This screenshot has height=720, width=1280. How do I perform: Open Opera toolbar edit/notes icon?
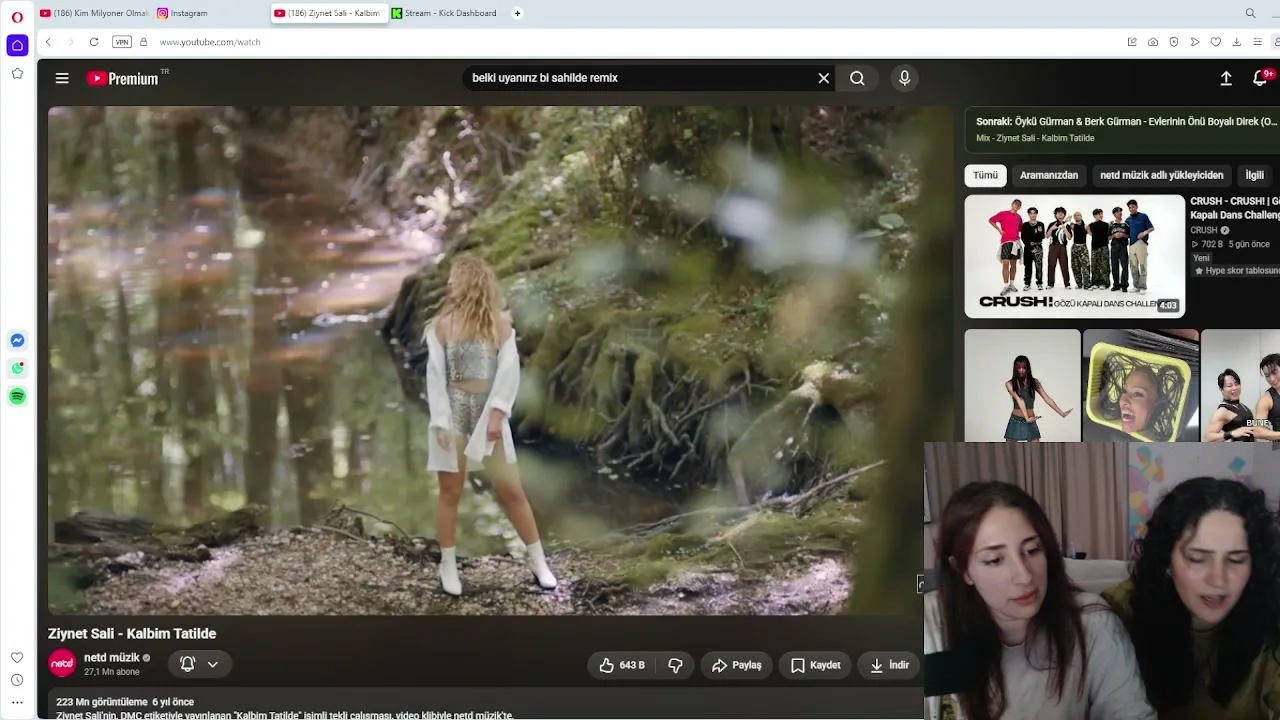1132,42
